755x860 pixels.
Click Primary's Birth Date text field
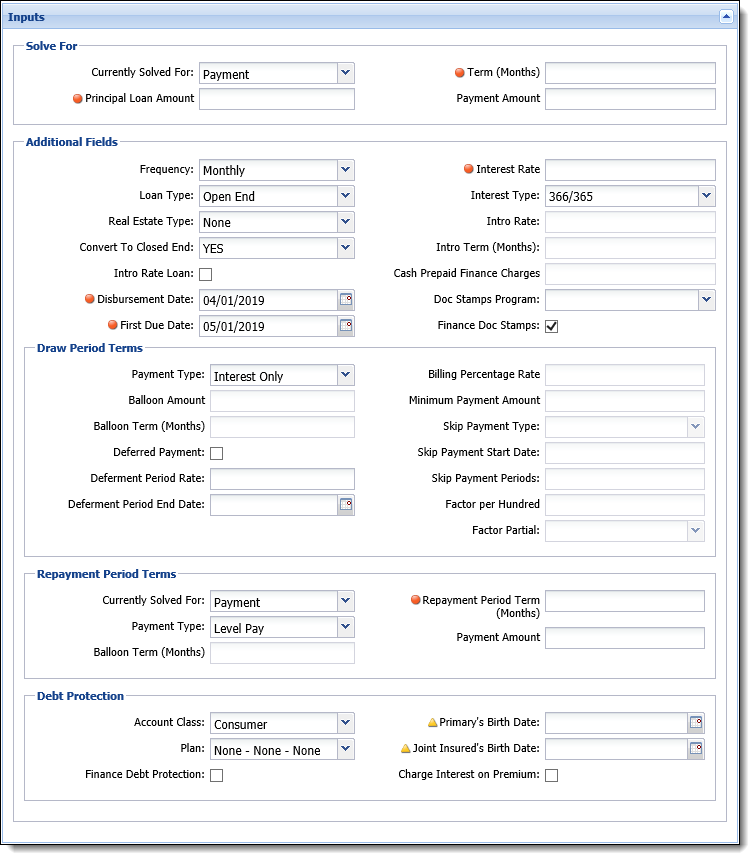click(x=617, y=723)
